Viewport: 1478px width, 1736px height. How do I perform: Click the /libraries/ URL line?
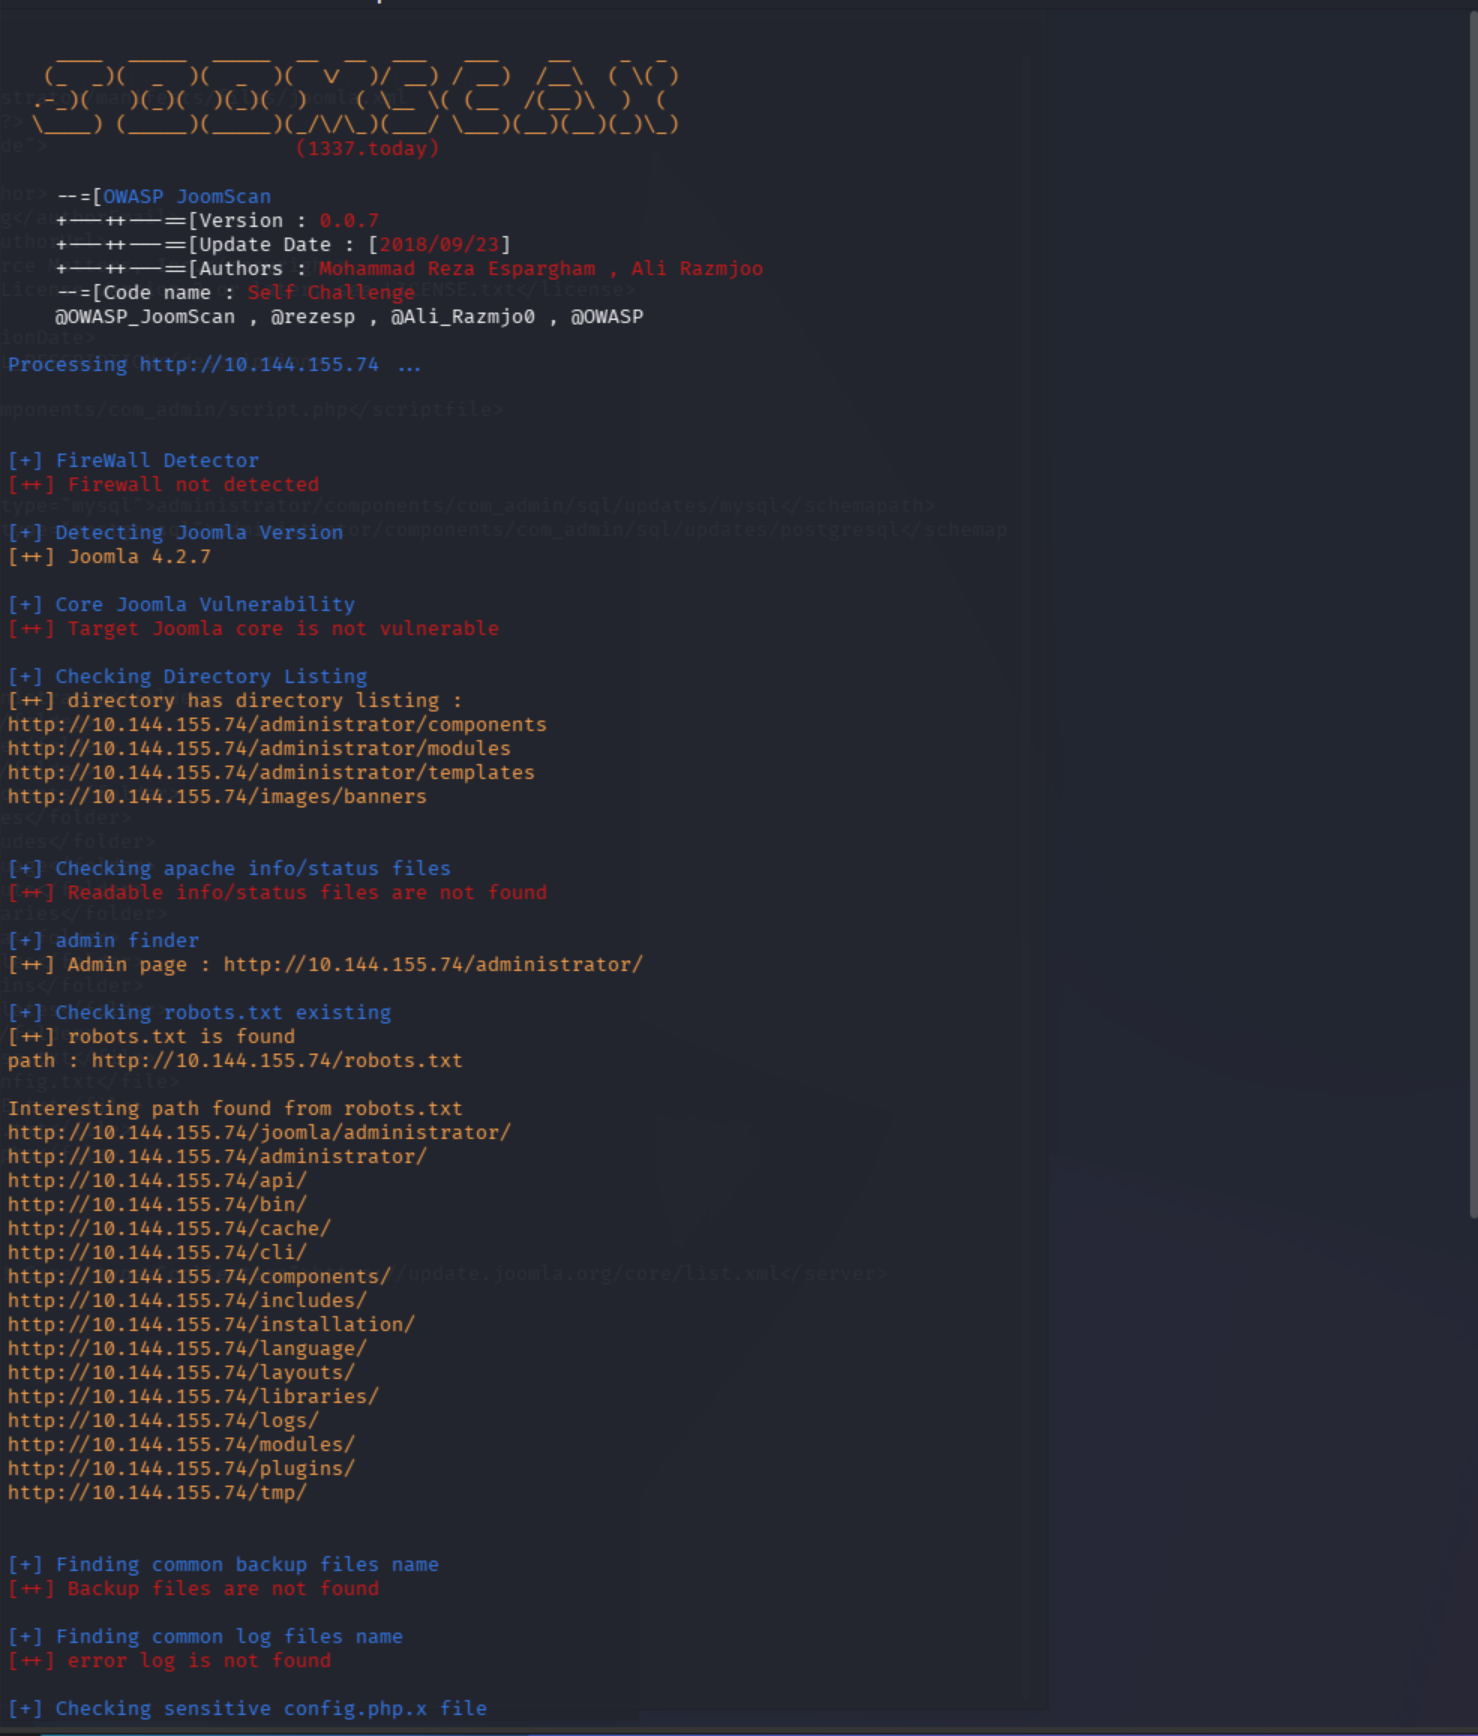click(x=193, y=1396)
